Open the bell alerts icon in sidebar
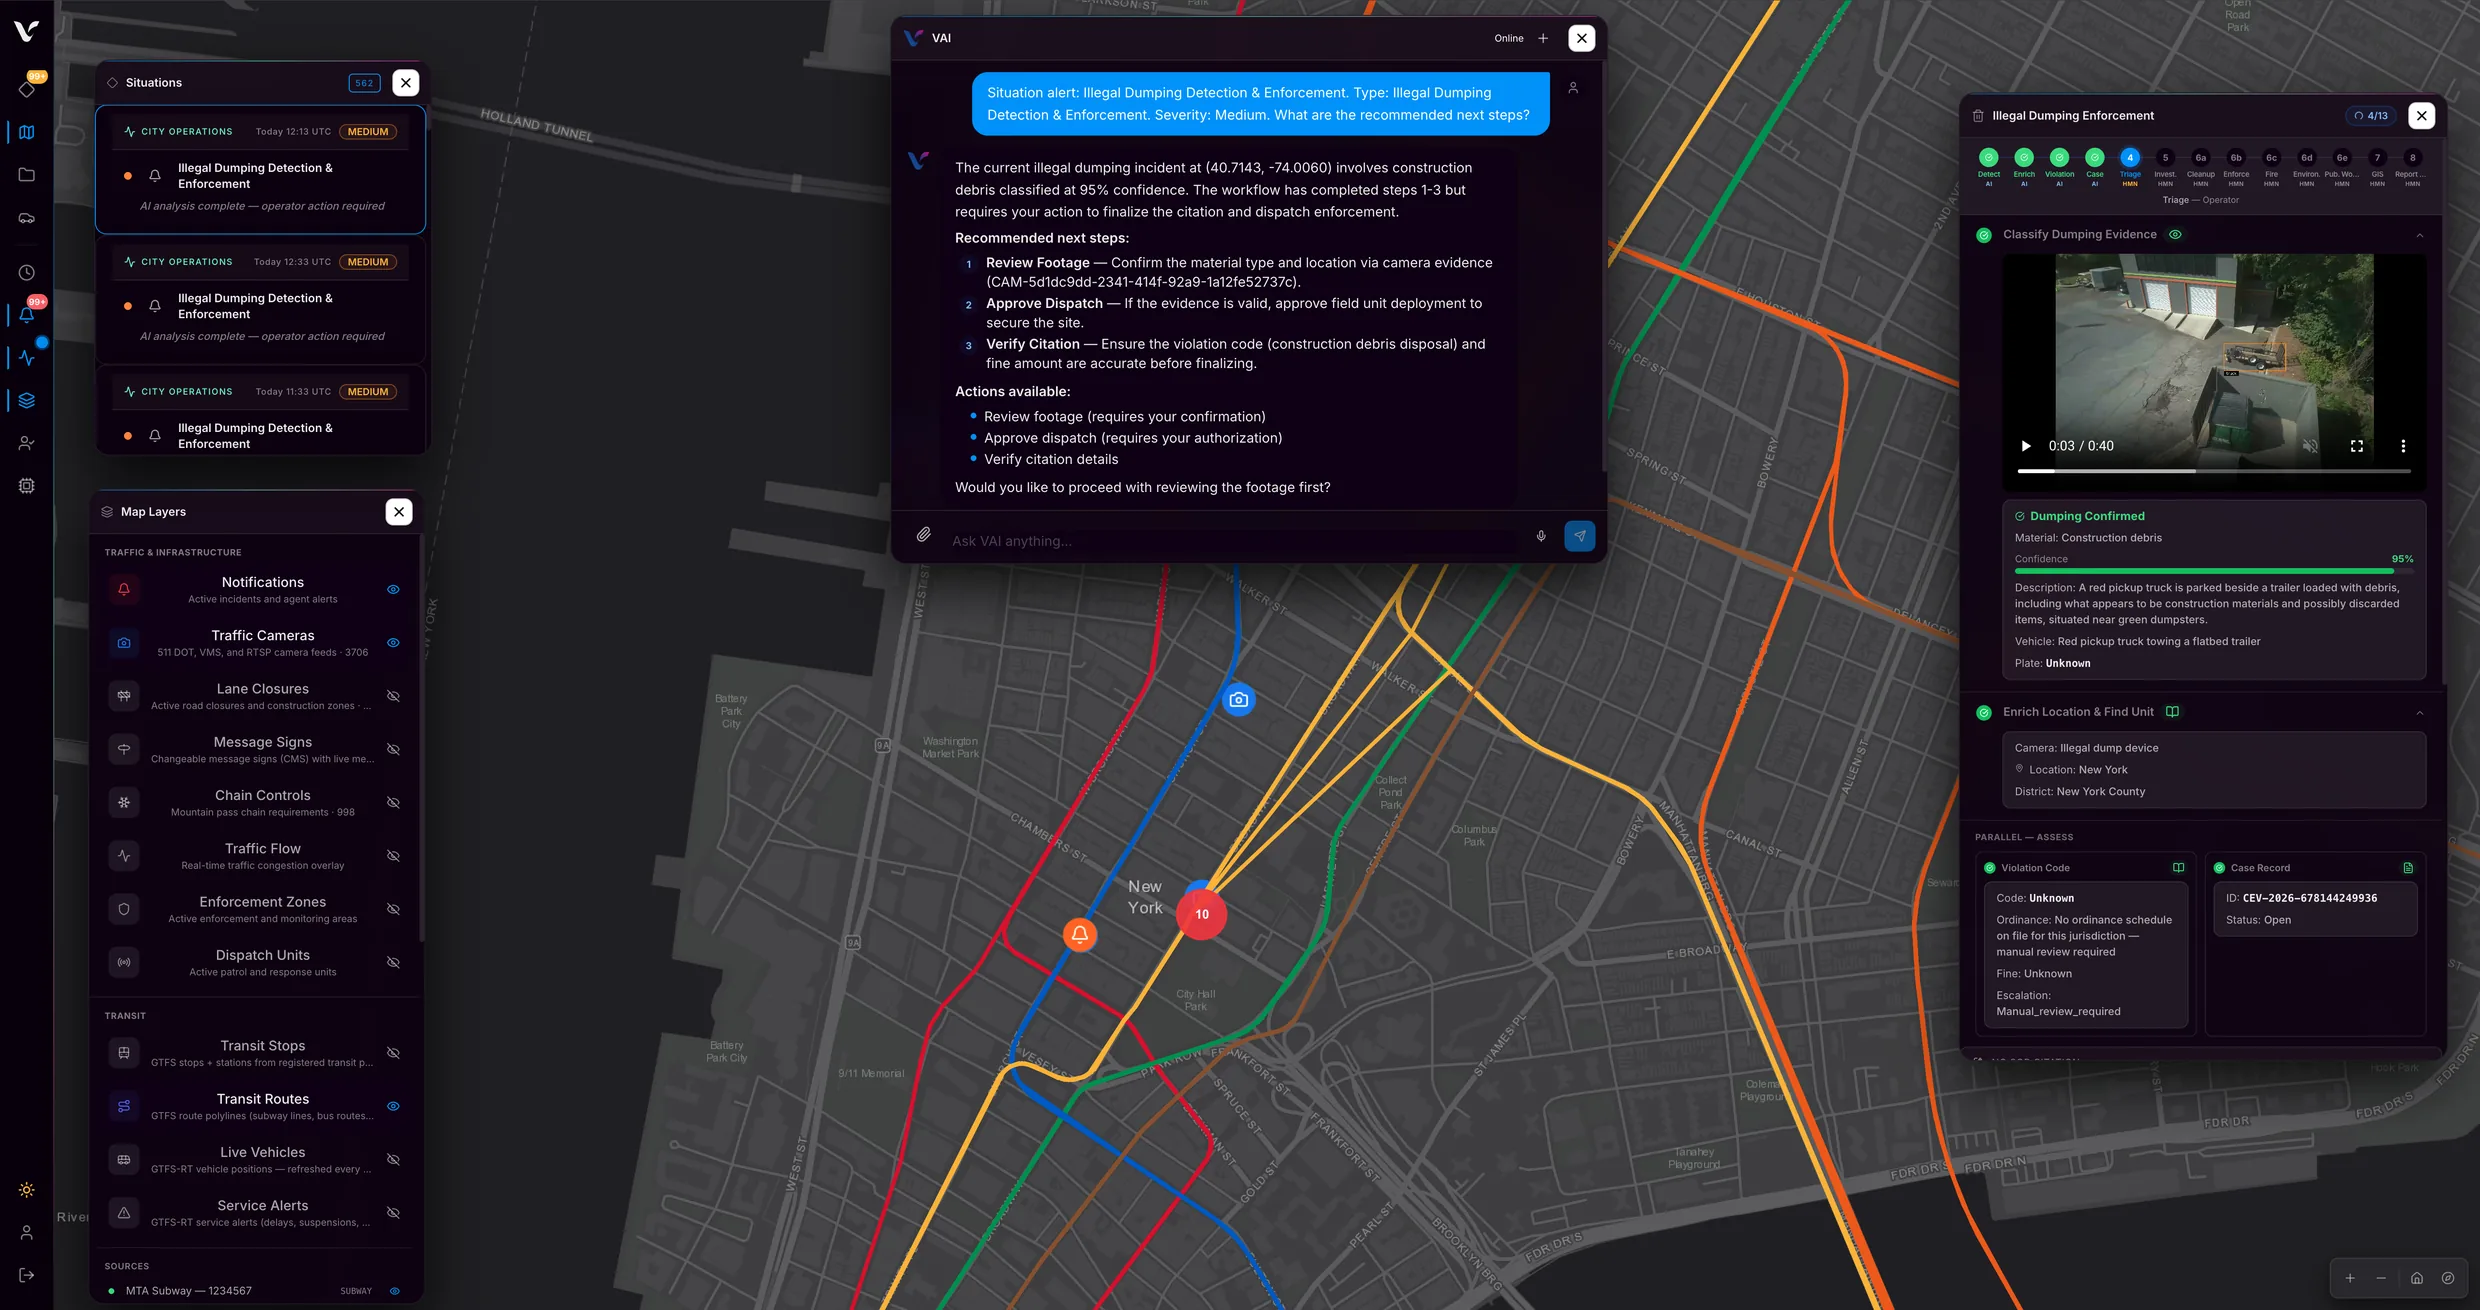Image resolution: width=2480 pixels, height=1310 pixels. pyautogui.click(x=27, y=315)
